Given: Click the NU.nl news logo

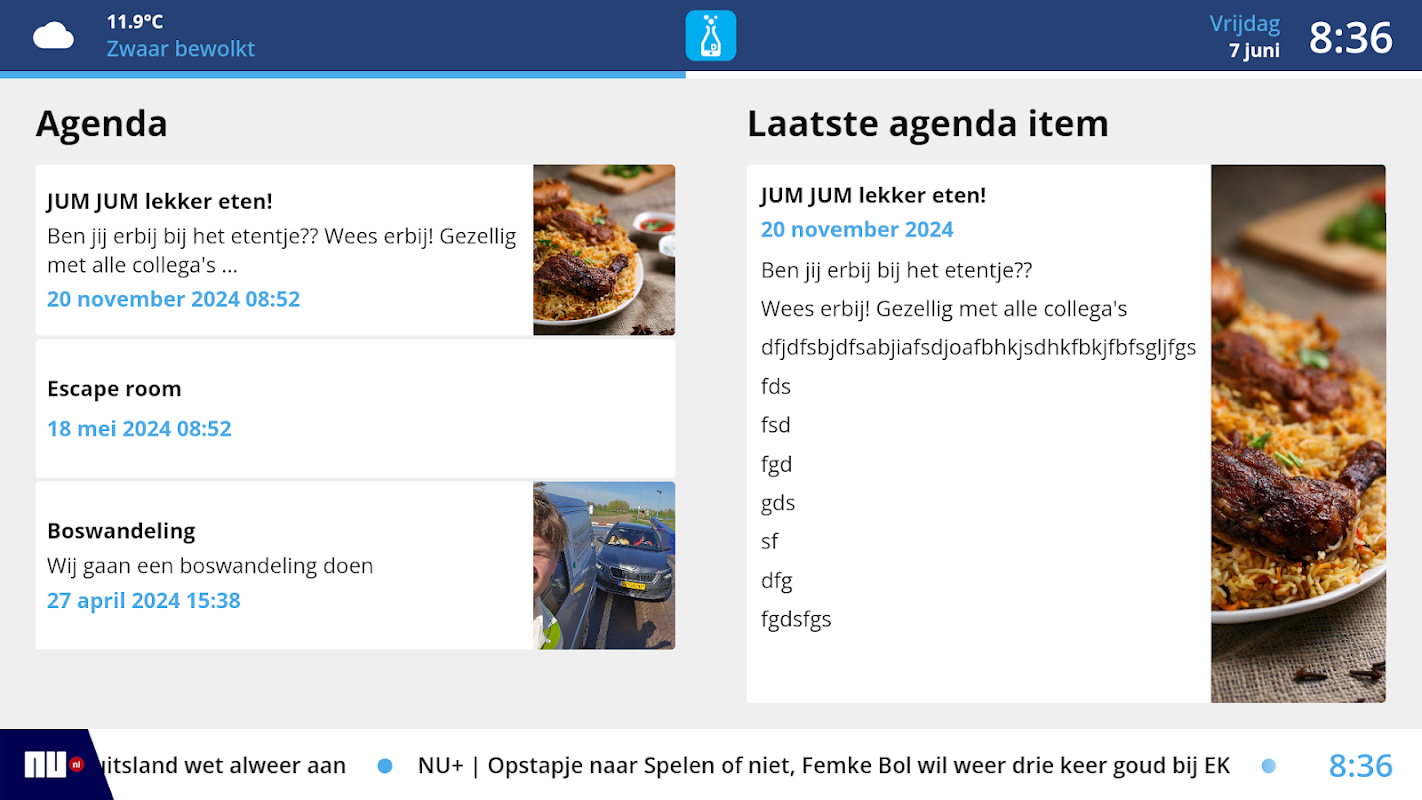Looking at the screenshot, I should (53, 765).
